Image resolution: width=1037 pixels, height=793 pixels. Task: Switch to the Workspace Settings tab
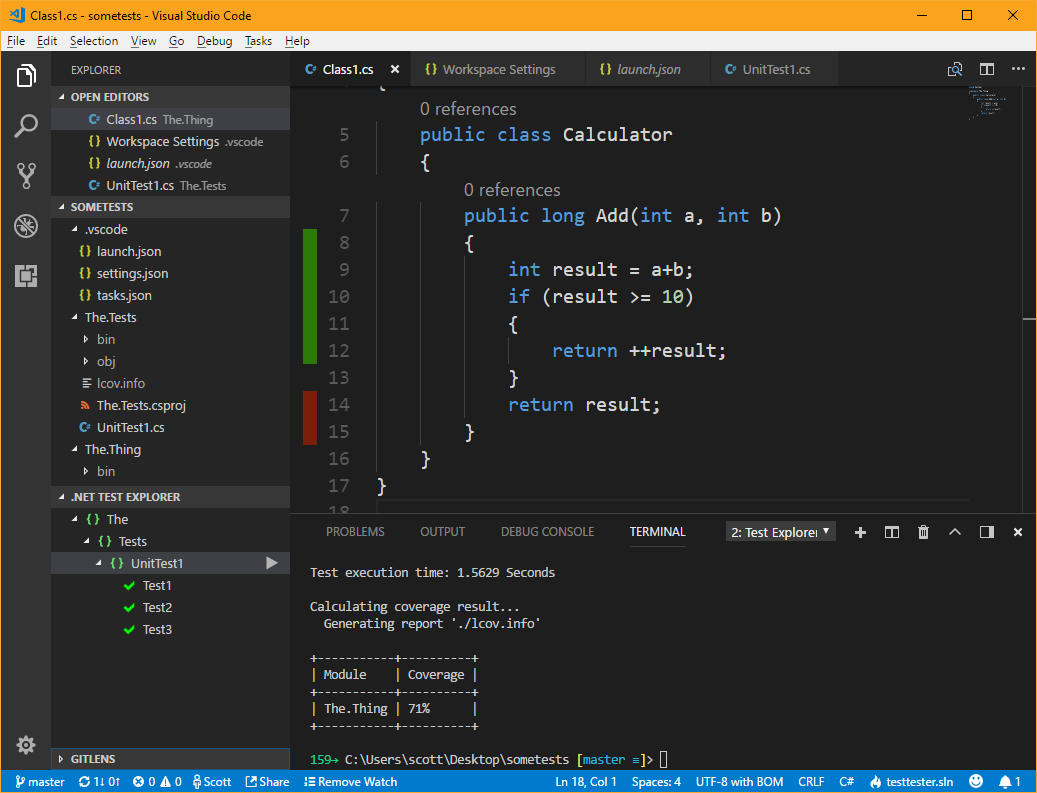(x=497, y=69)
